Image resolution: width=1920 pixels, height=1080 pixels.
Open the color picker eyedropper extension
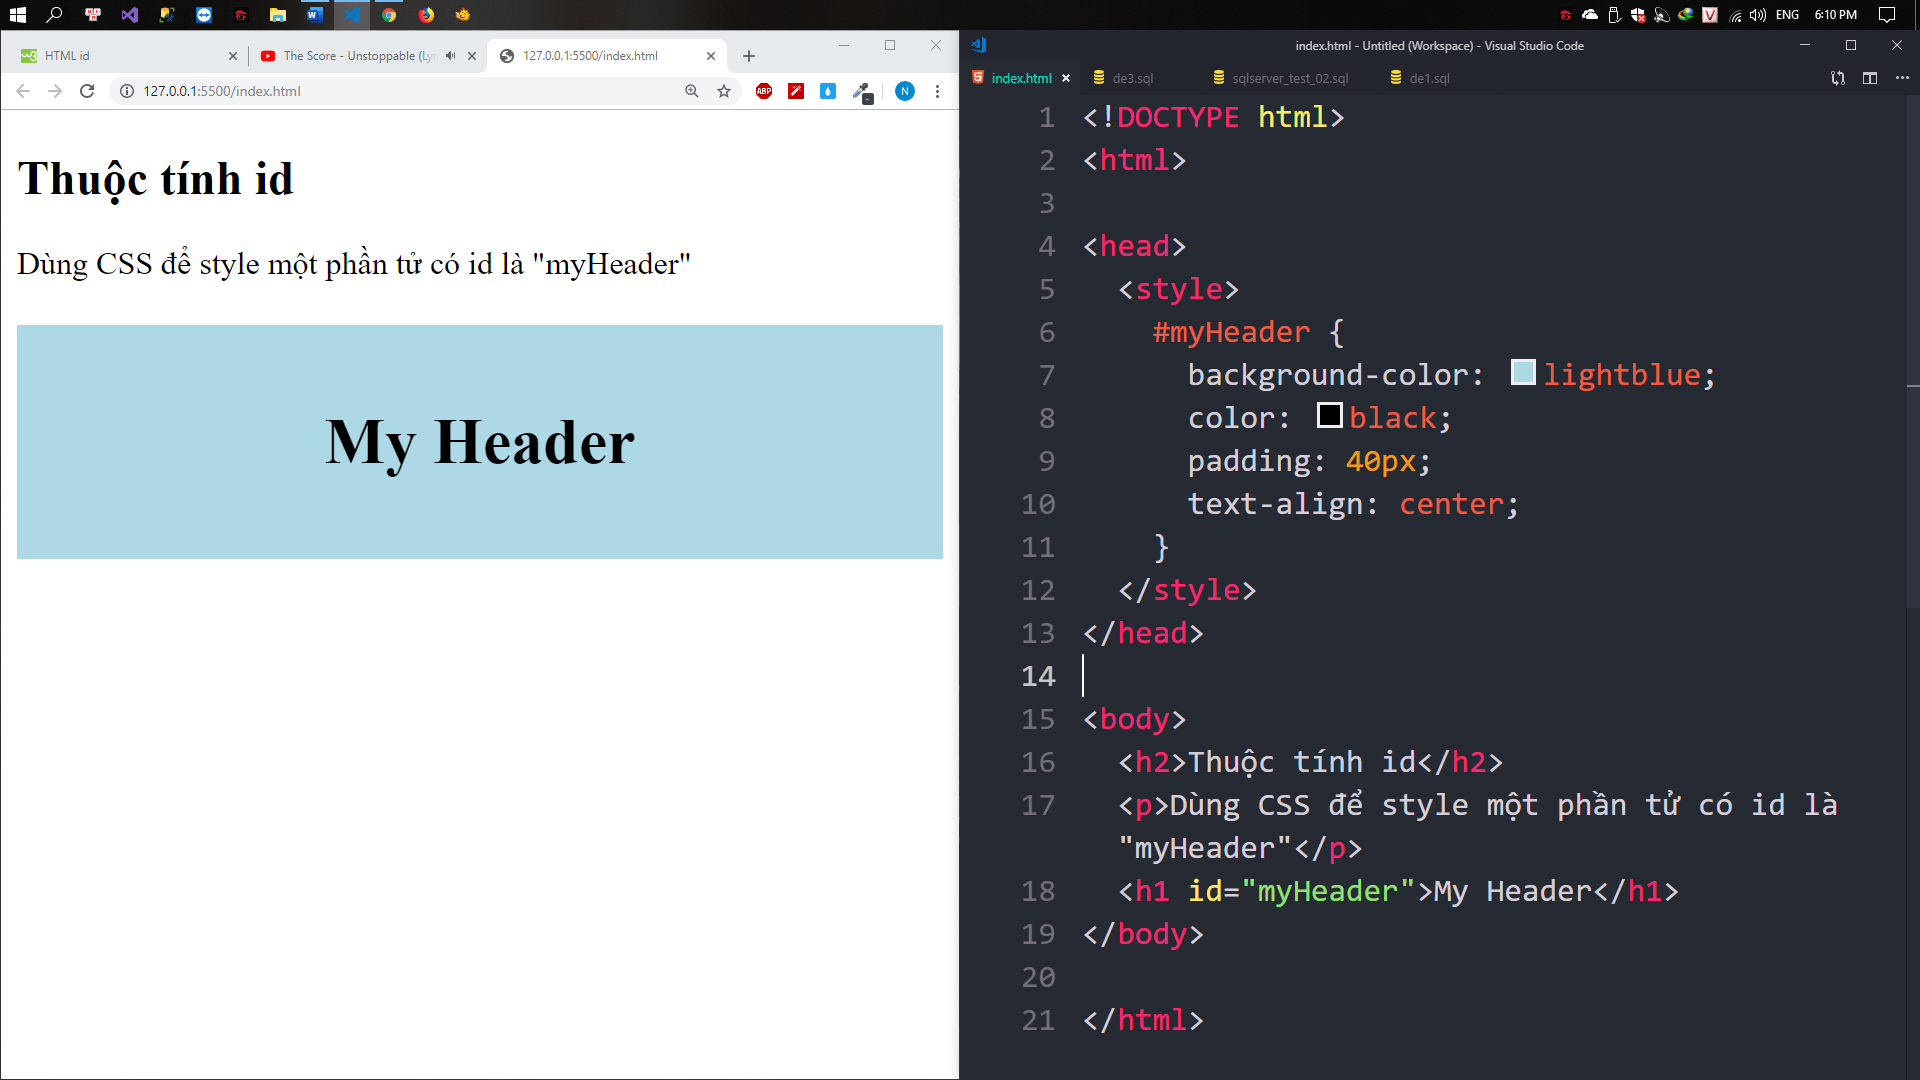tap(860, 91)
